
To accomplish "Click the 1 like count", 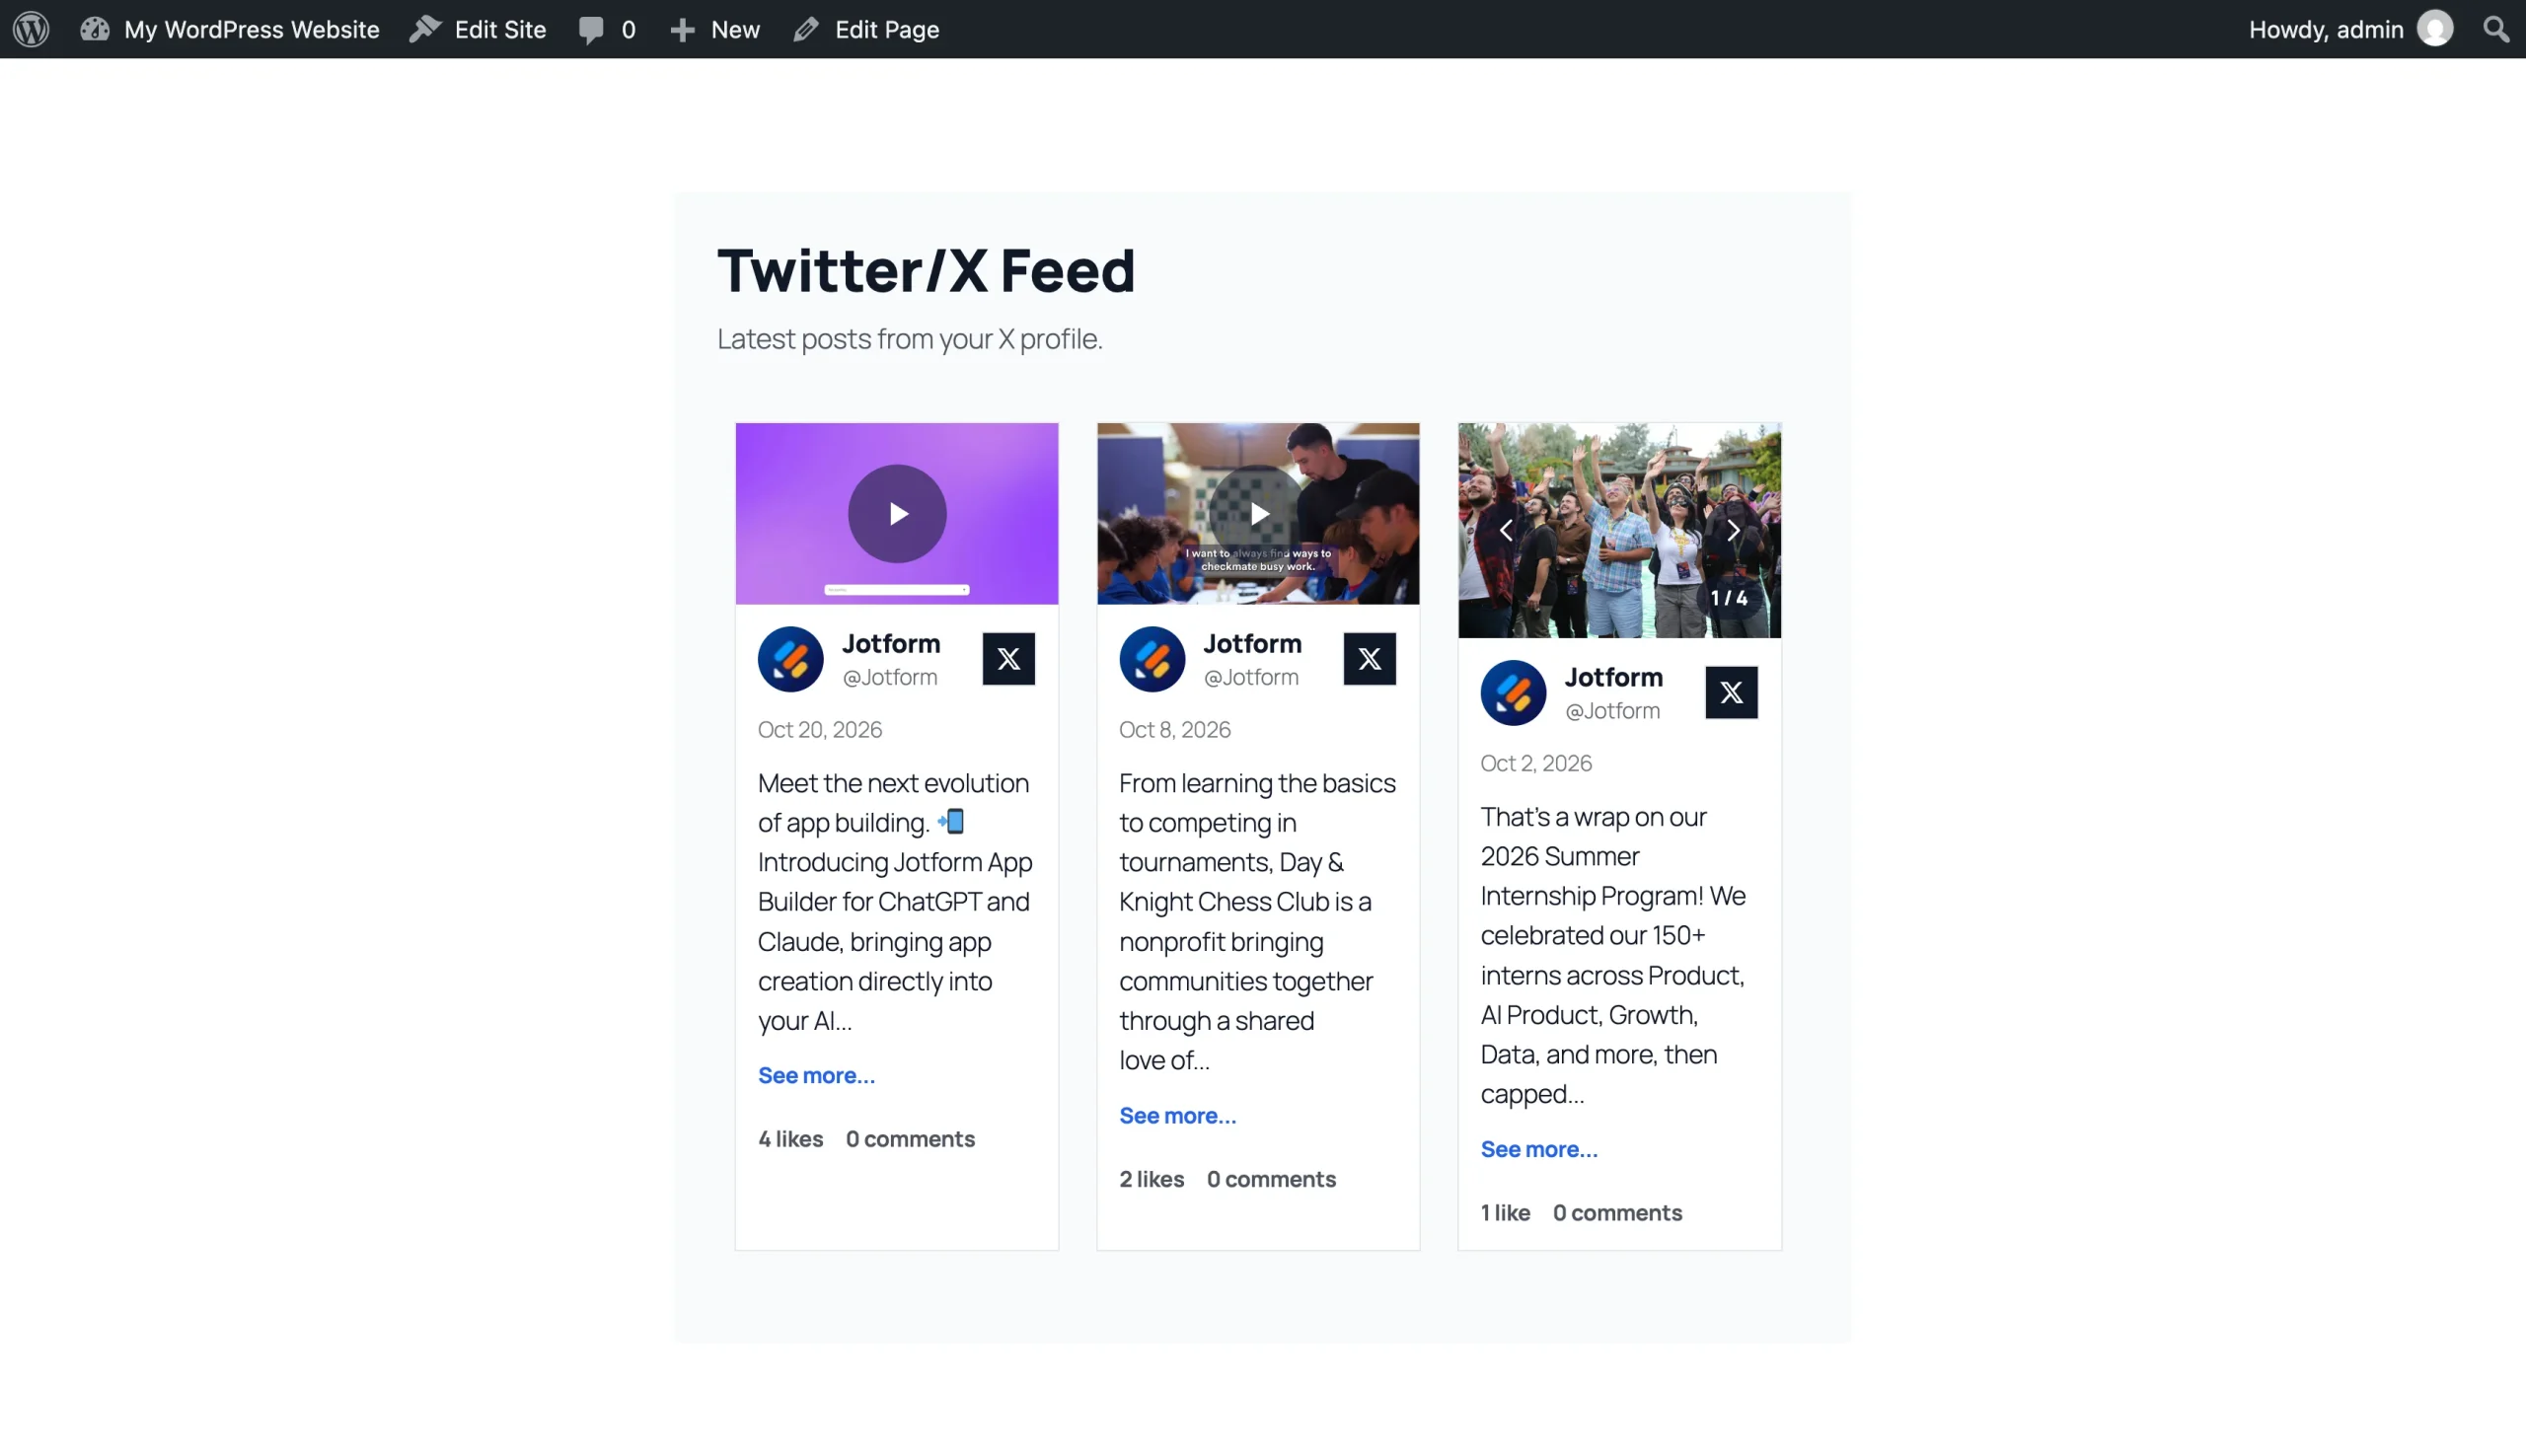I will [x=1505, y=1213].
